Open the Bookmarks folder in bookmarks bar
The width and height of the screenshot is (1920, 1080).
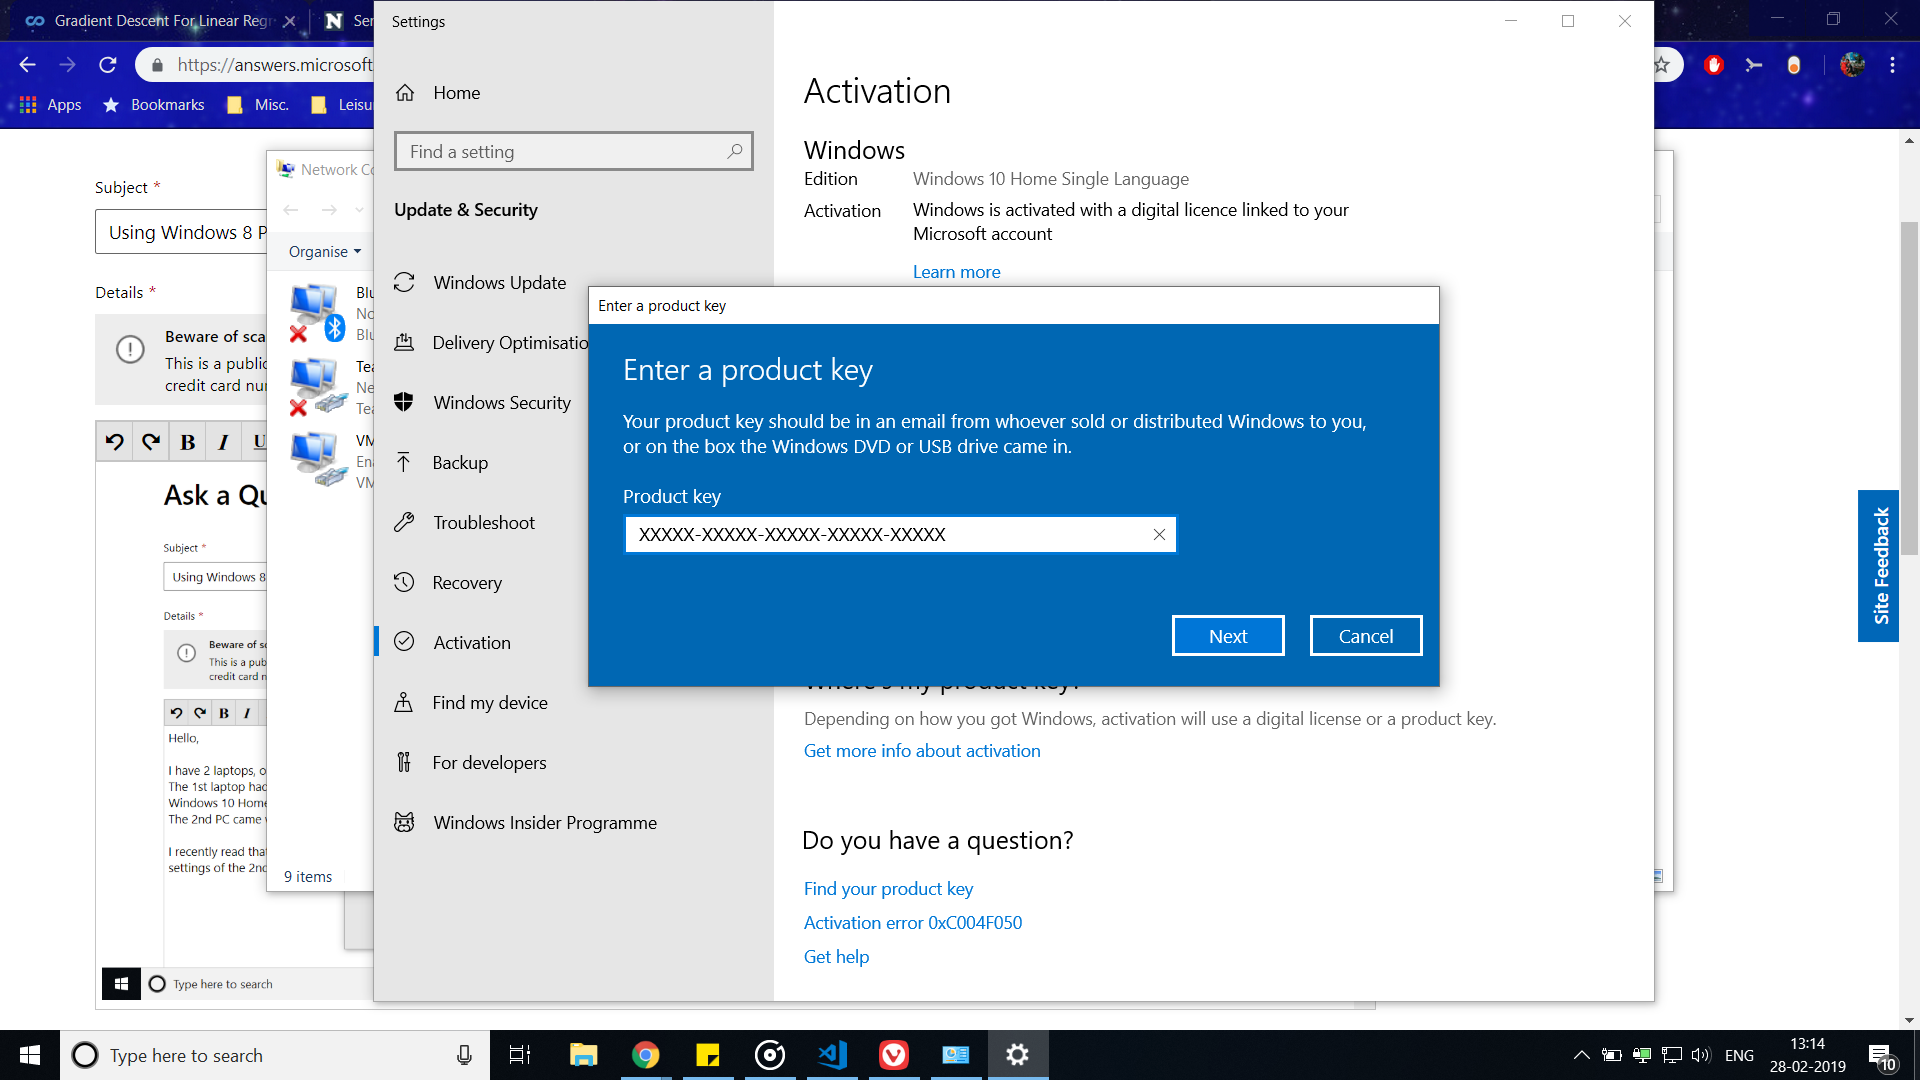154,105
